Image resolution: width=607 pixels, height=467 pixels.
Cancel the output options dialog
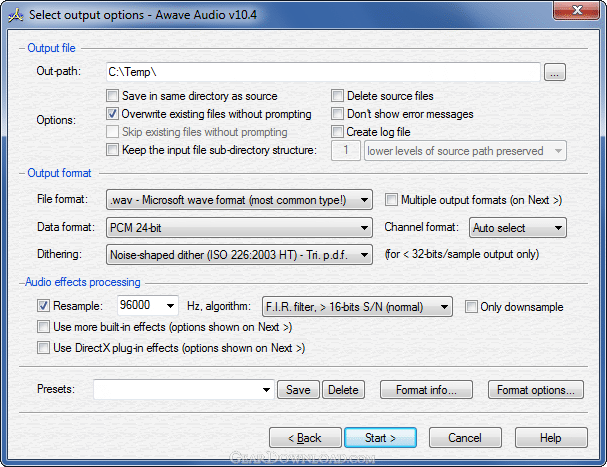(465, 438)
